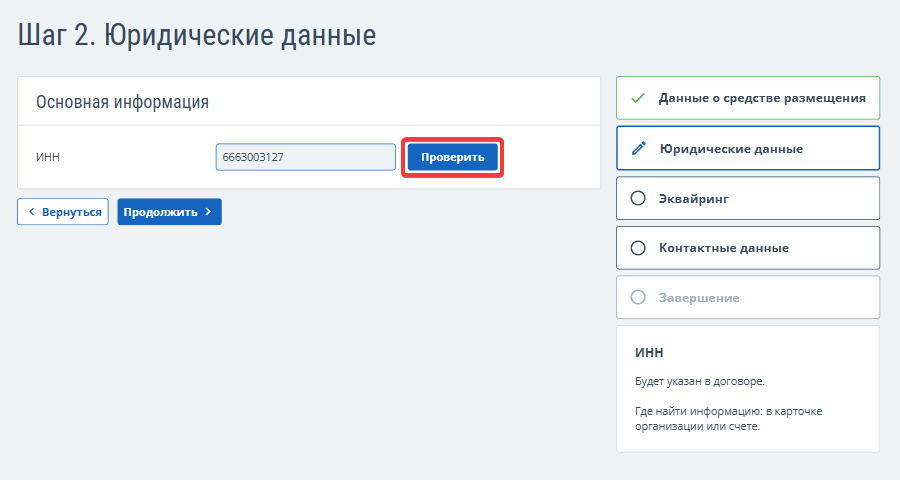Go to Контактные данные step label
The image size is (900, 480).
pos(723,248)
